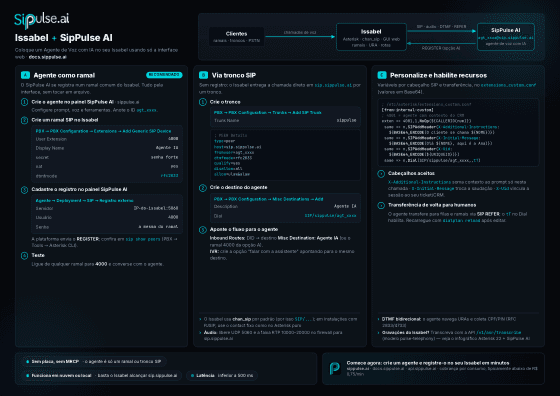Viewport: 560px width, 396px height.
Task: Click the 'Issabel' box in the diagram
Action: coord(371,37)
